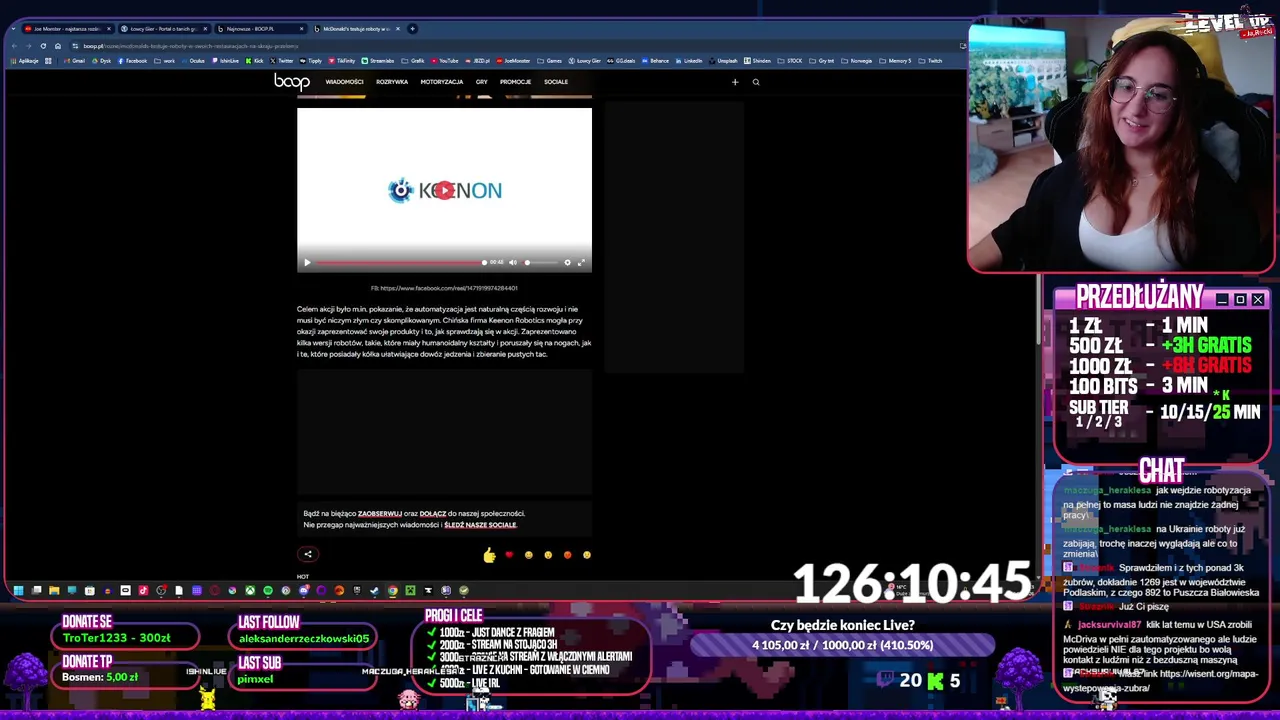Open the Norwegia bookmark folder

(x=856, y=61)
